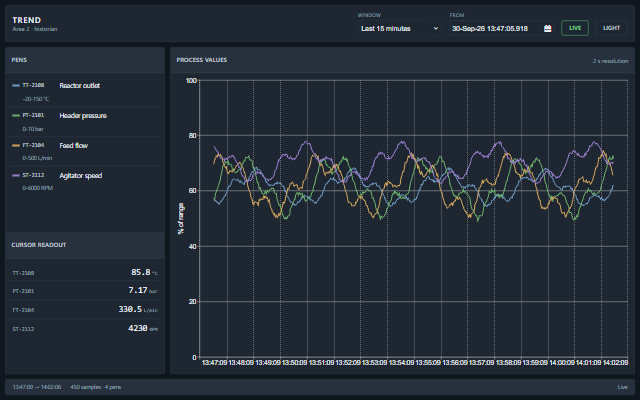The width and height of the screenshot is (640, 400).
Task: Click the PT-2101 green pen swatch
Action: (16, 116)
